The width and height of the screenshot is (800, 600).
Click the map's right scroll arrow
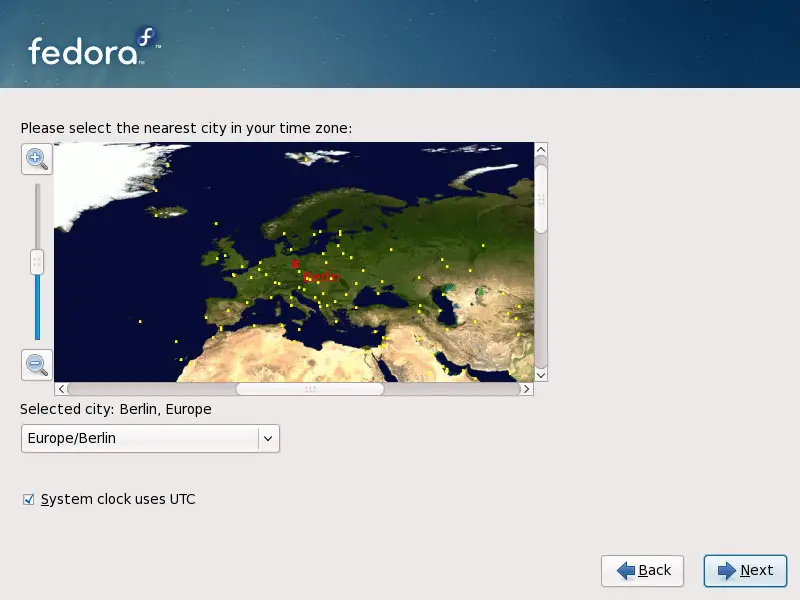[527, 389]
